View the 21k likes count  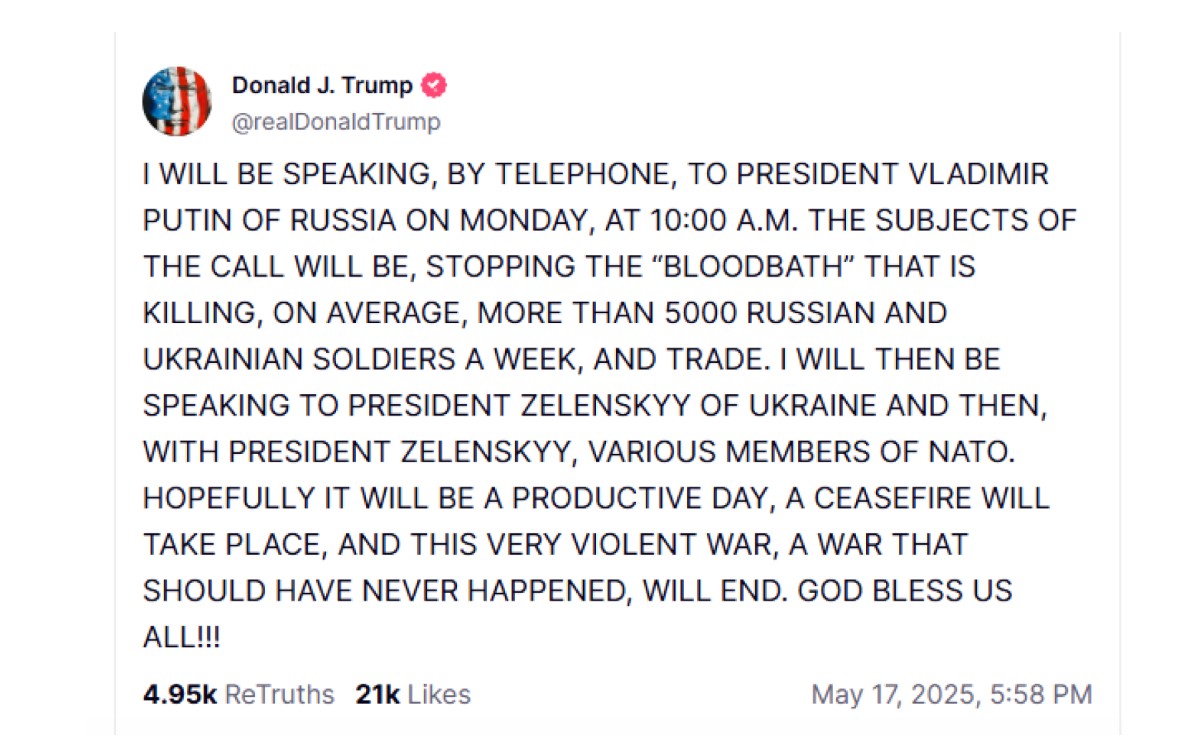click(x=378, y=694)
